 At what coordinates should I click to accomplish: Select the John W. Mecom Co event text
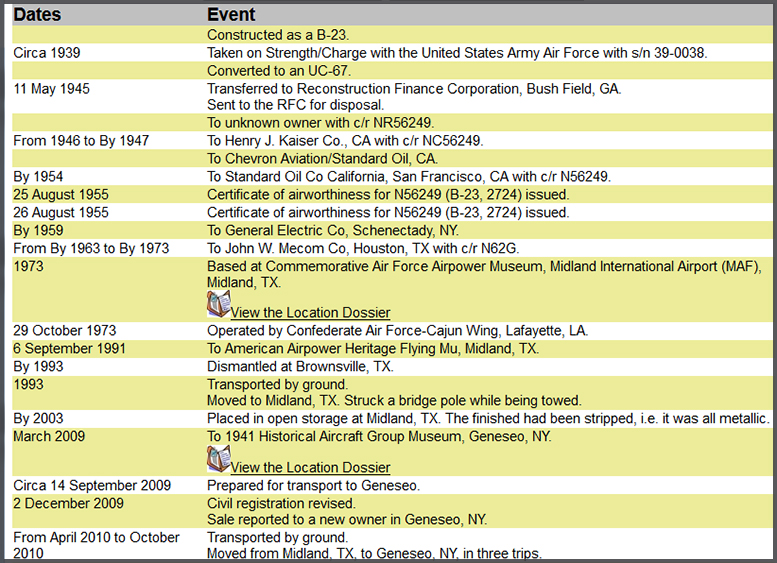point(363,248)
